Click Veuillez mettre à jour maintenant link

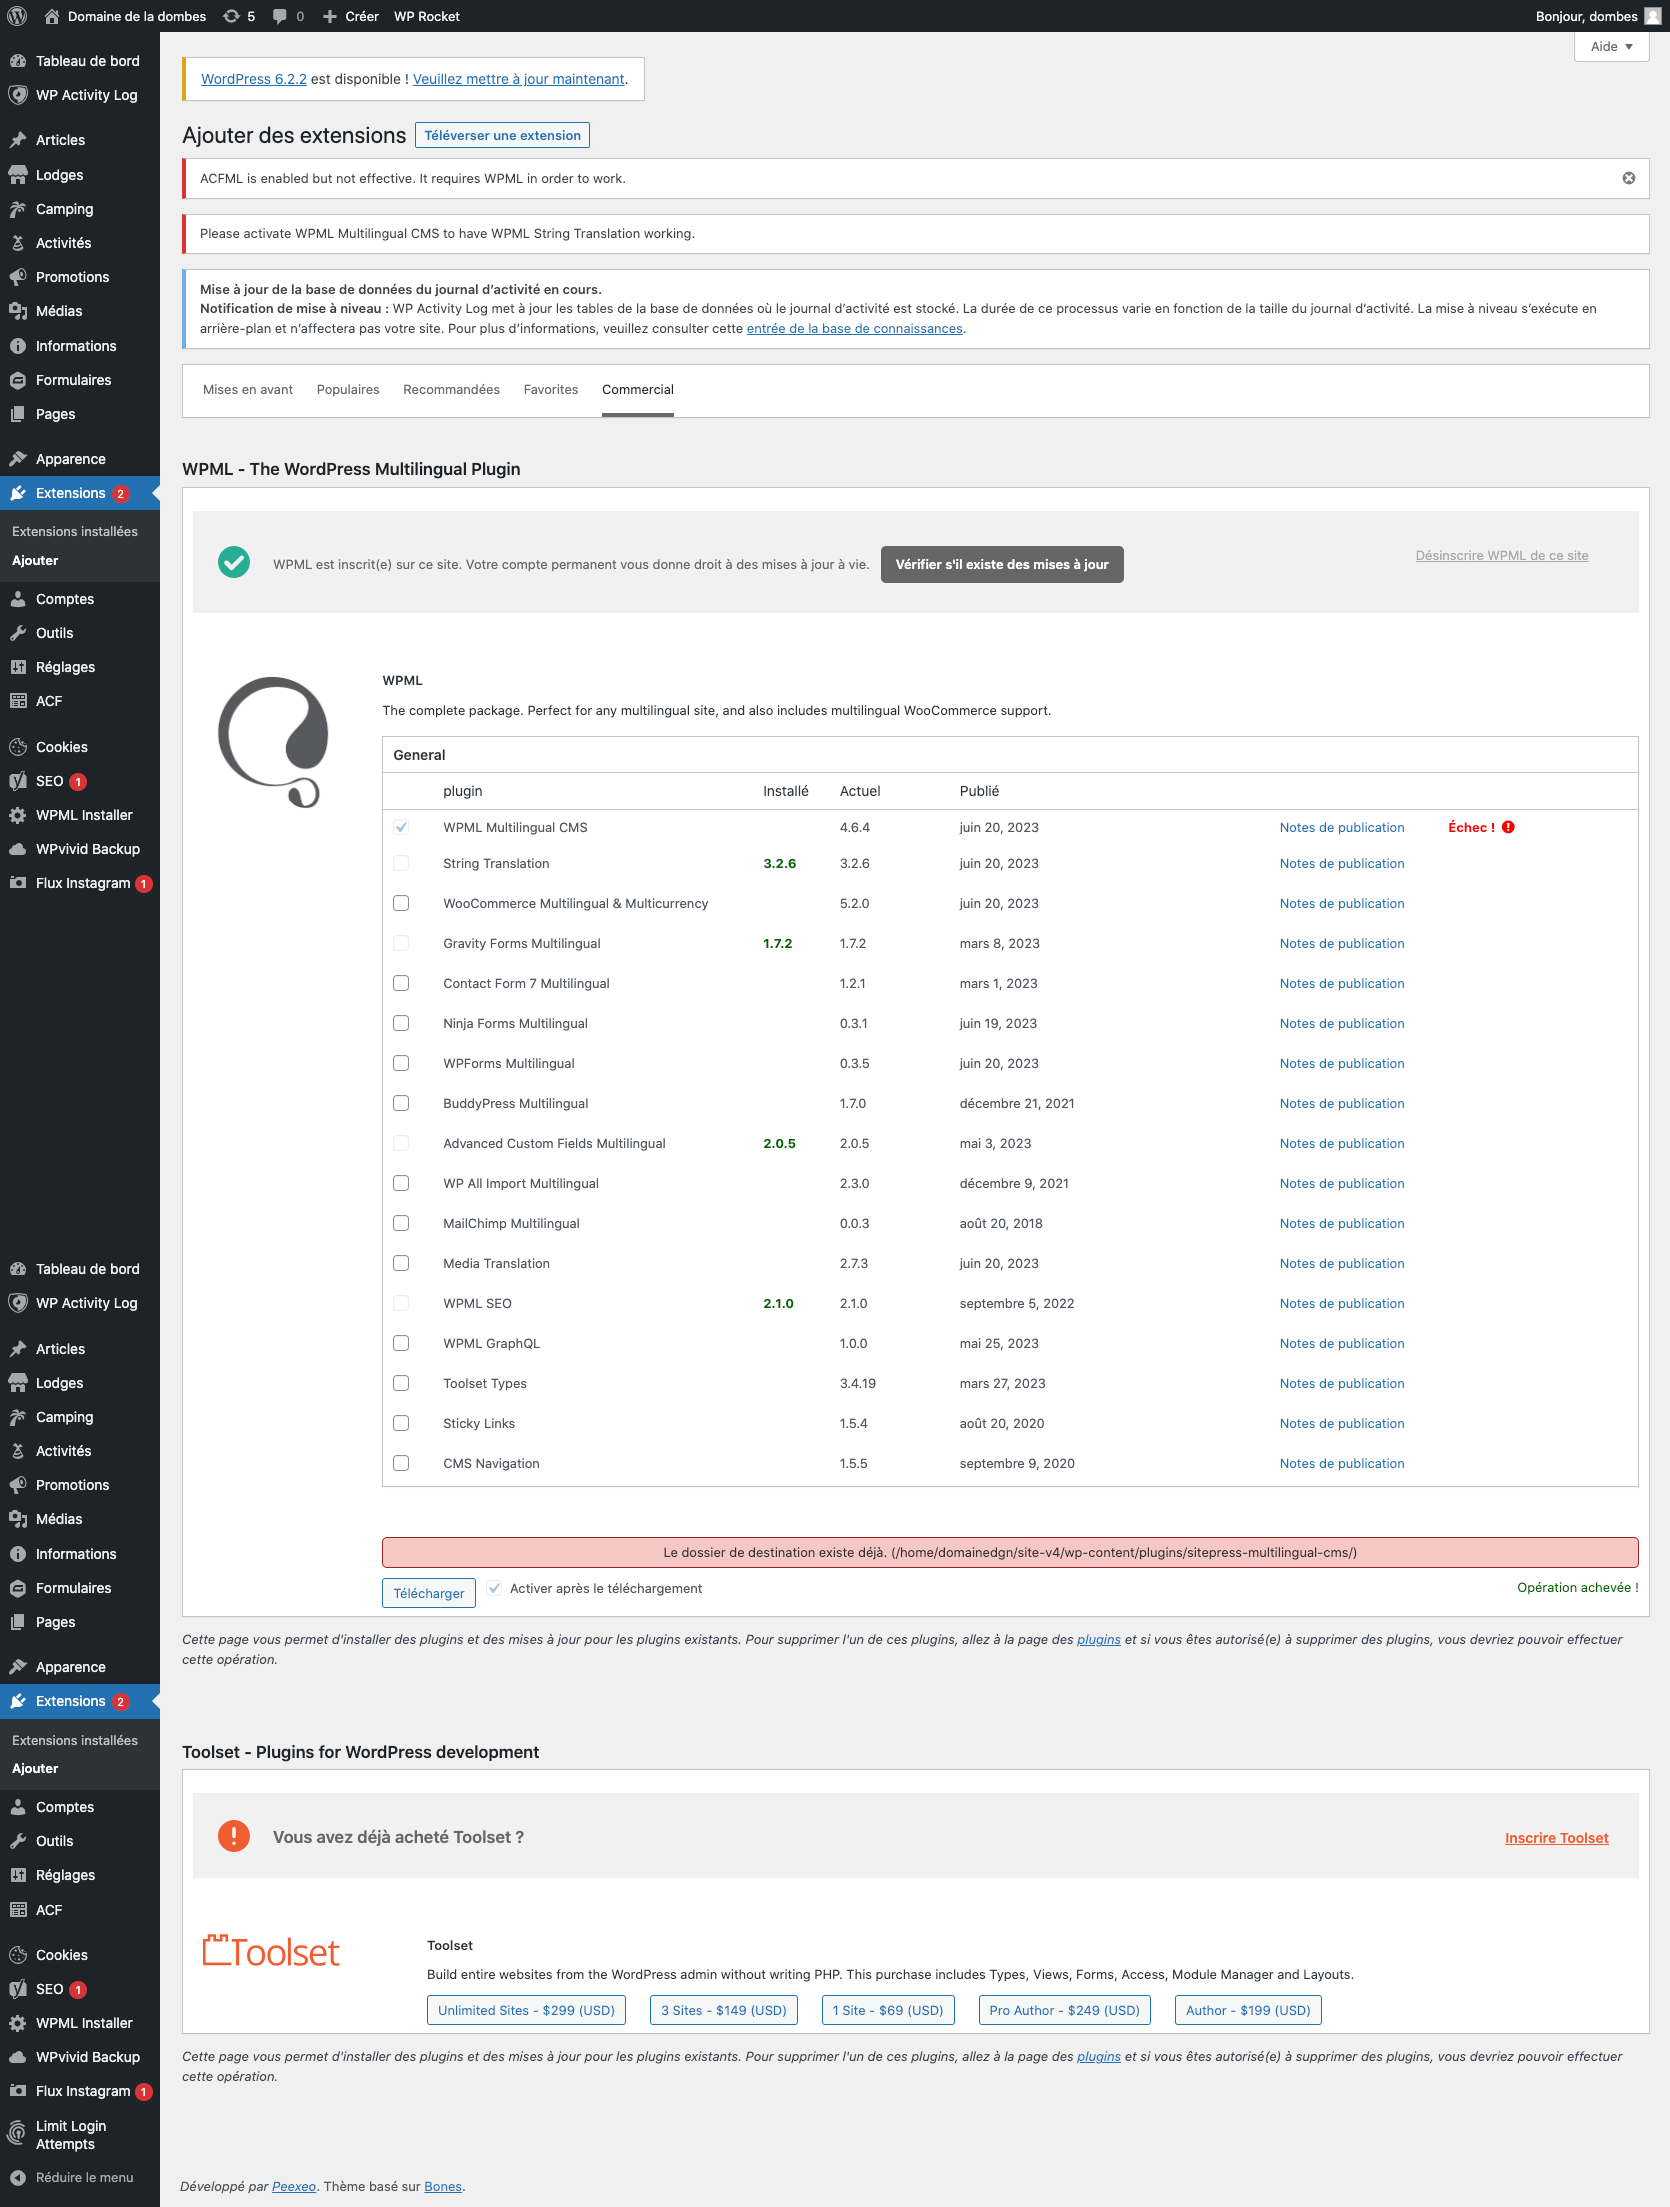(x=519, y=79)
